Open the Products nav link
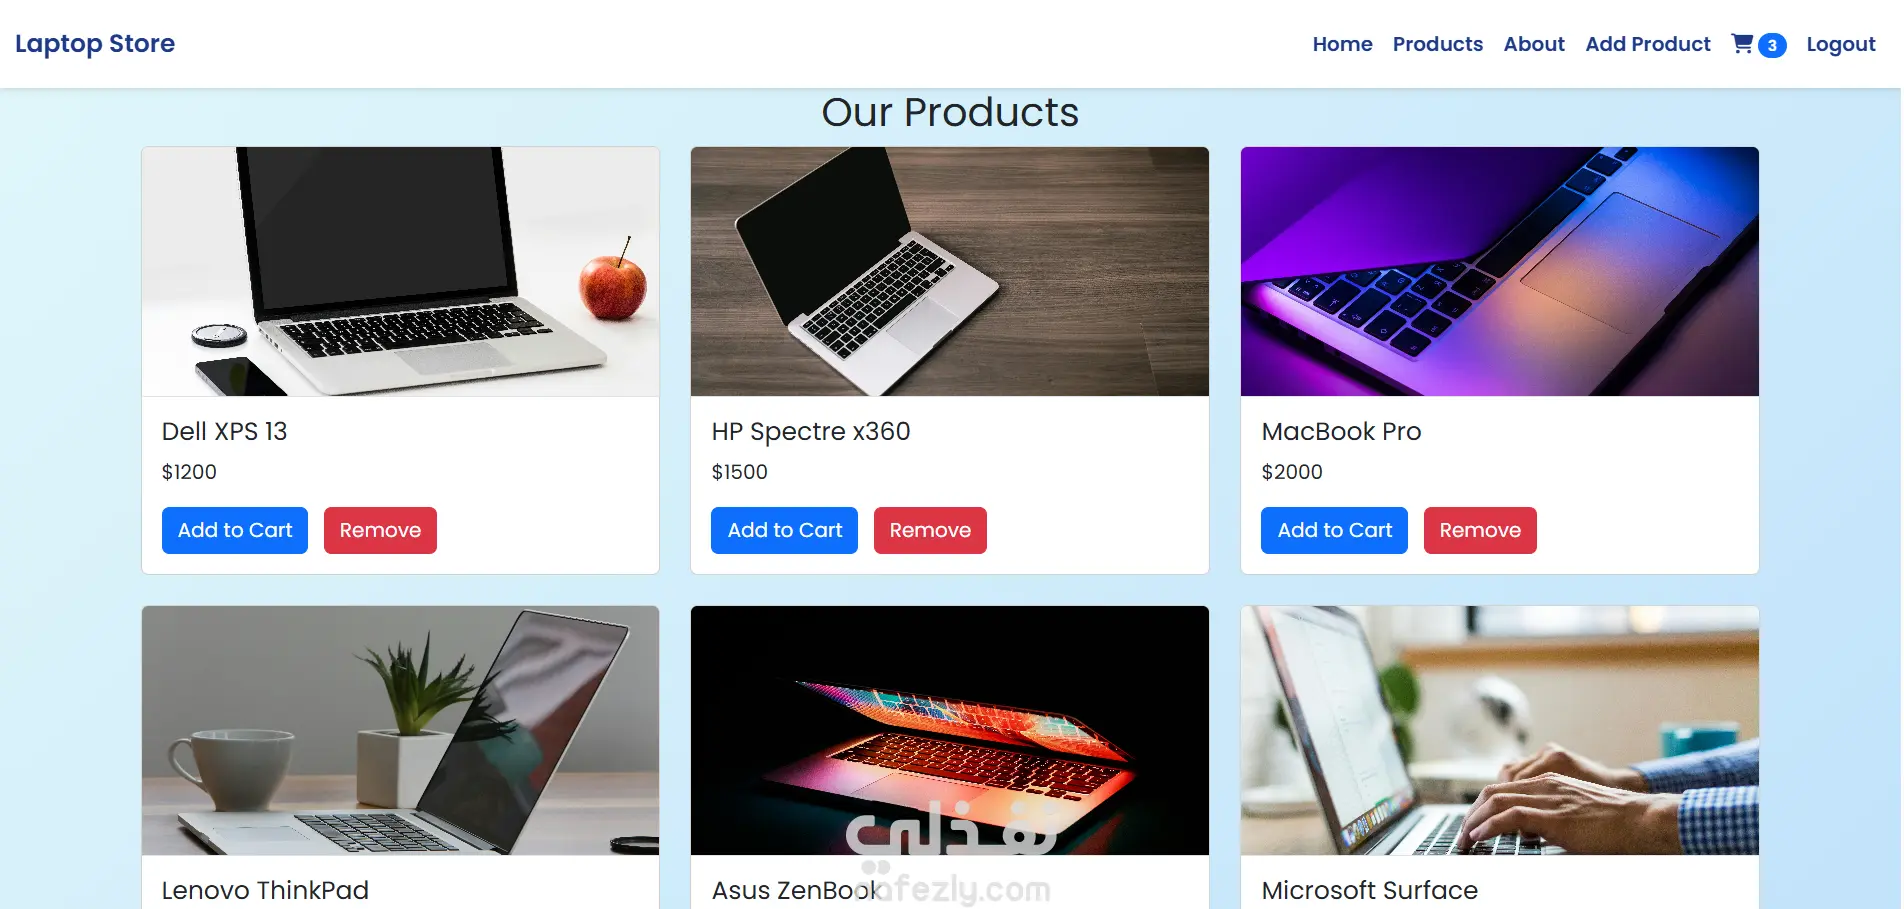The width and height of the screenshot is (1904, 909). click(1437, 44)
